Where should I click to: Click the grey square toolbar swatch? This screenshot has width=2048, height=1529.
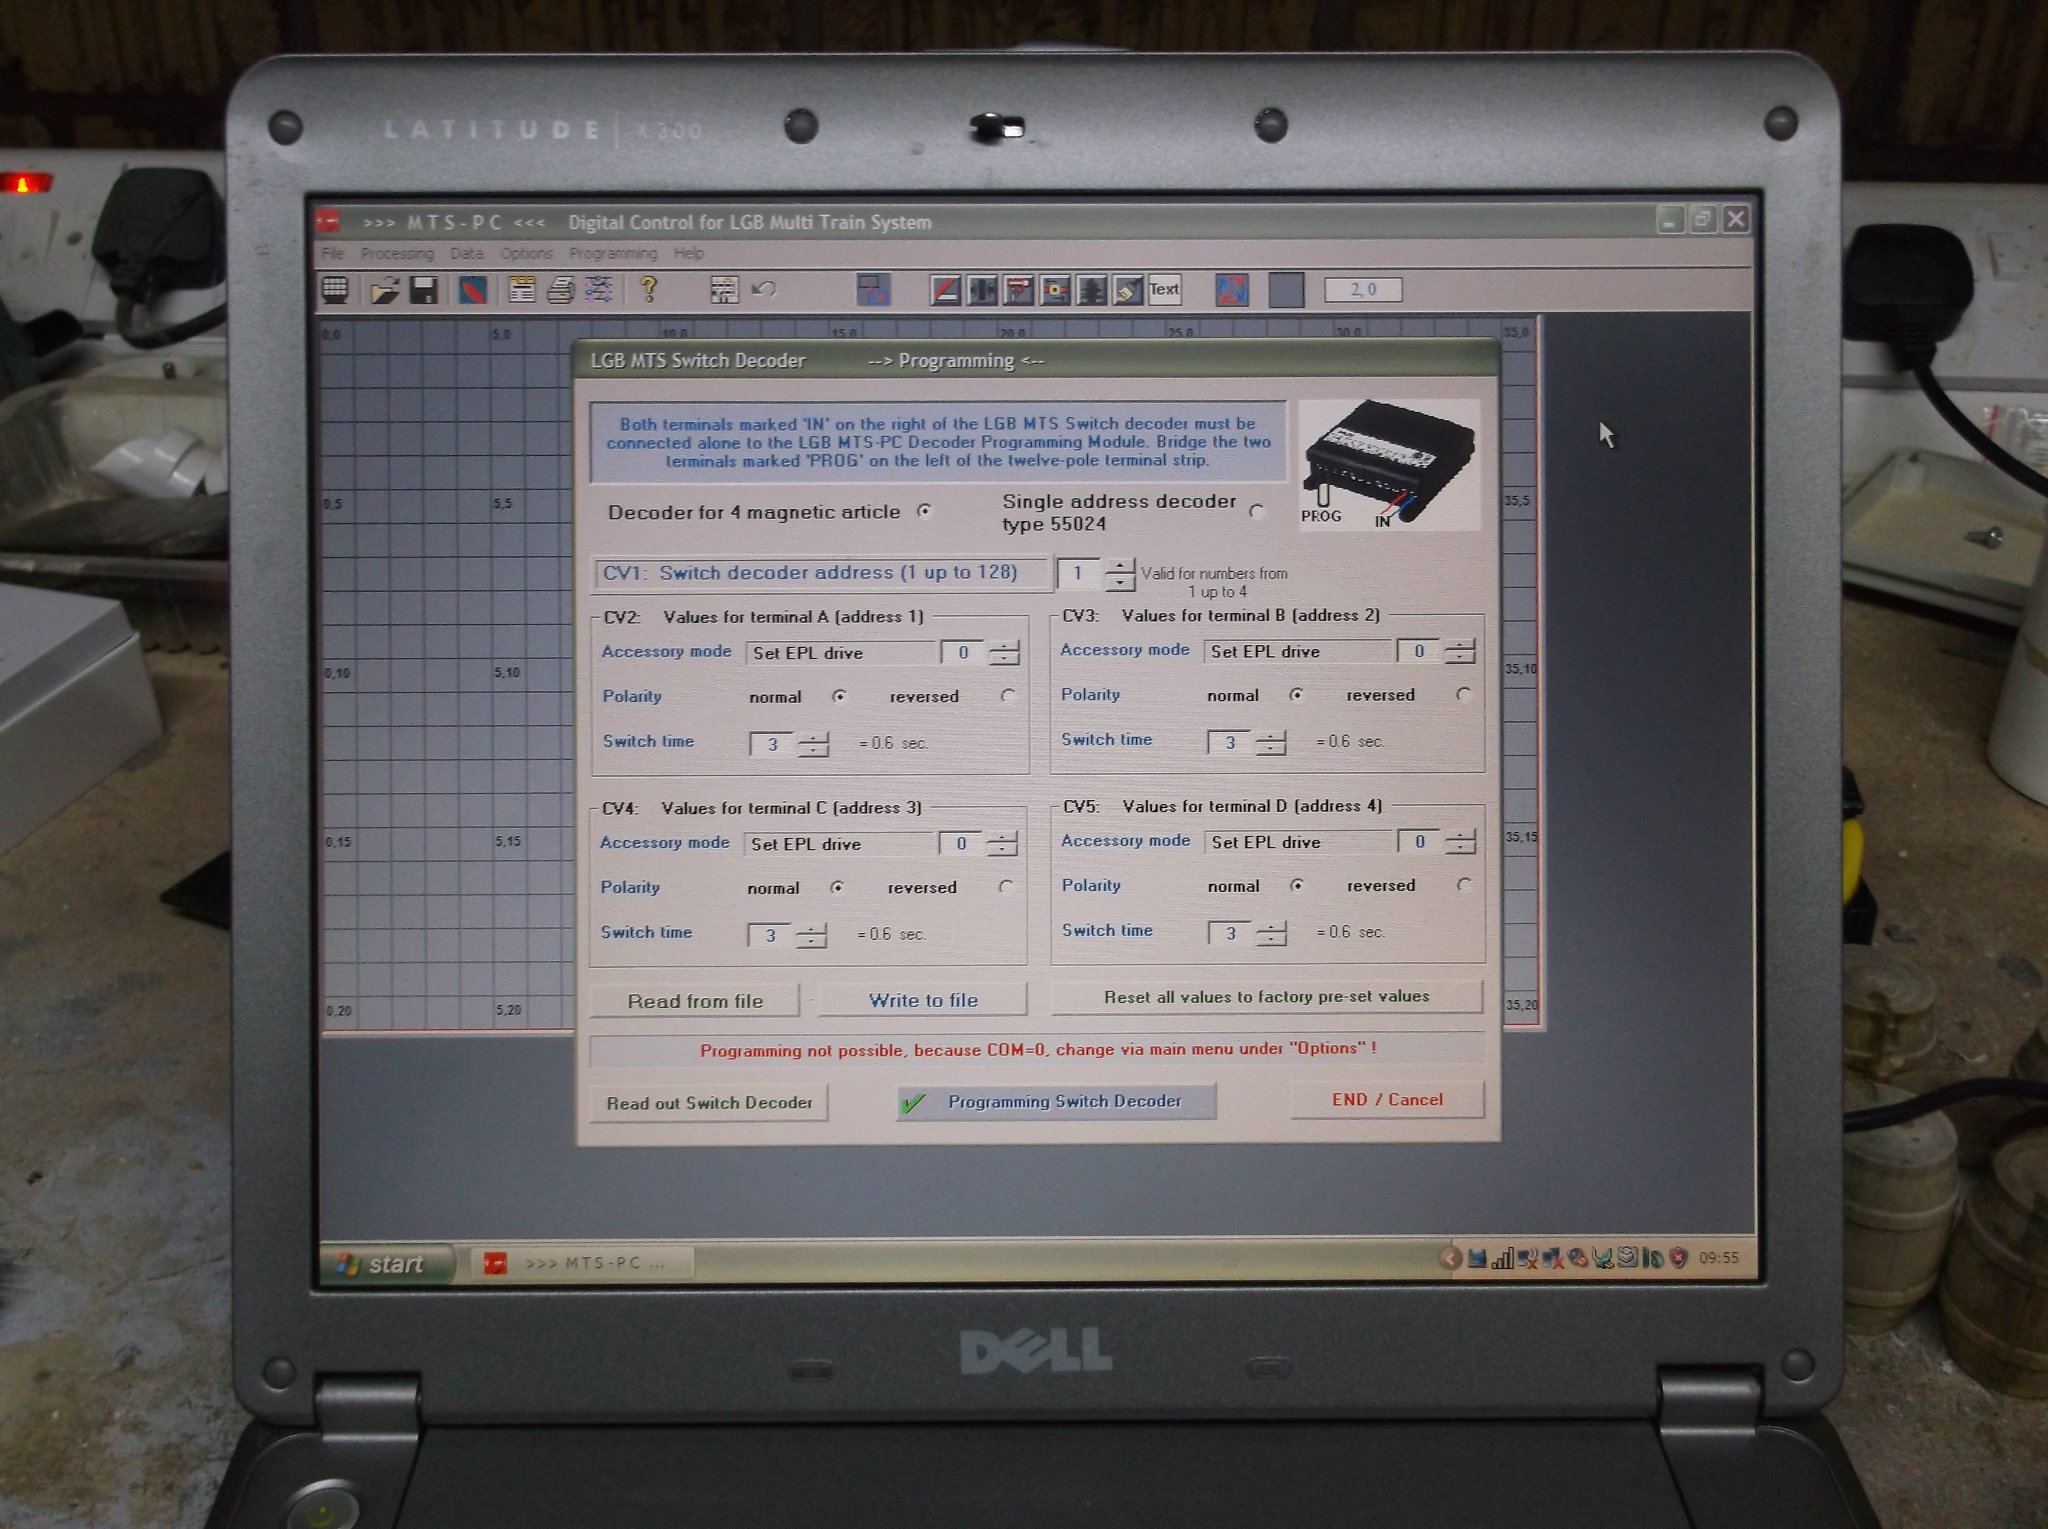tap(1286, 290)
